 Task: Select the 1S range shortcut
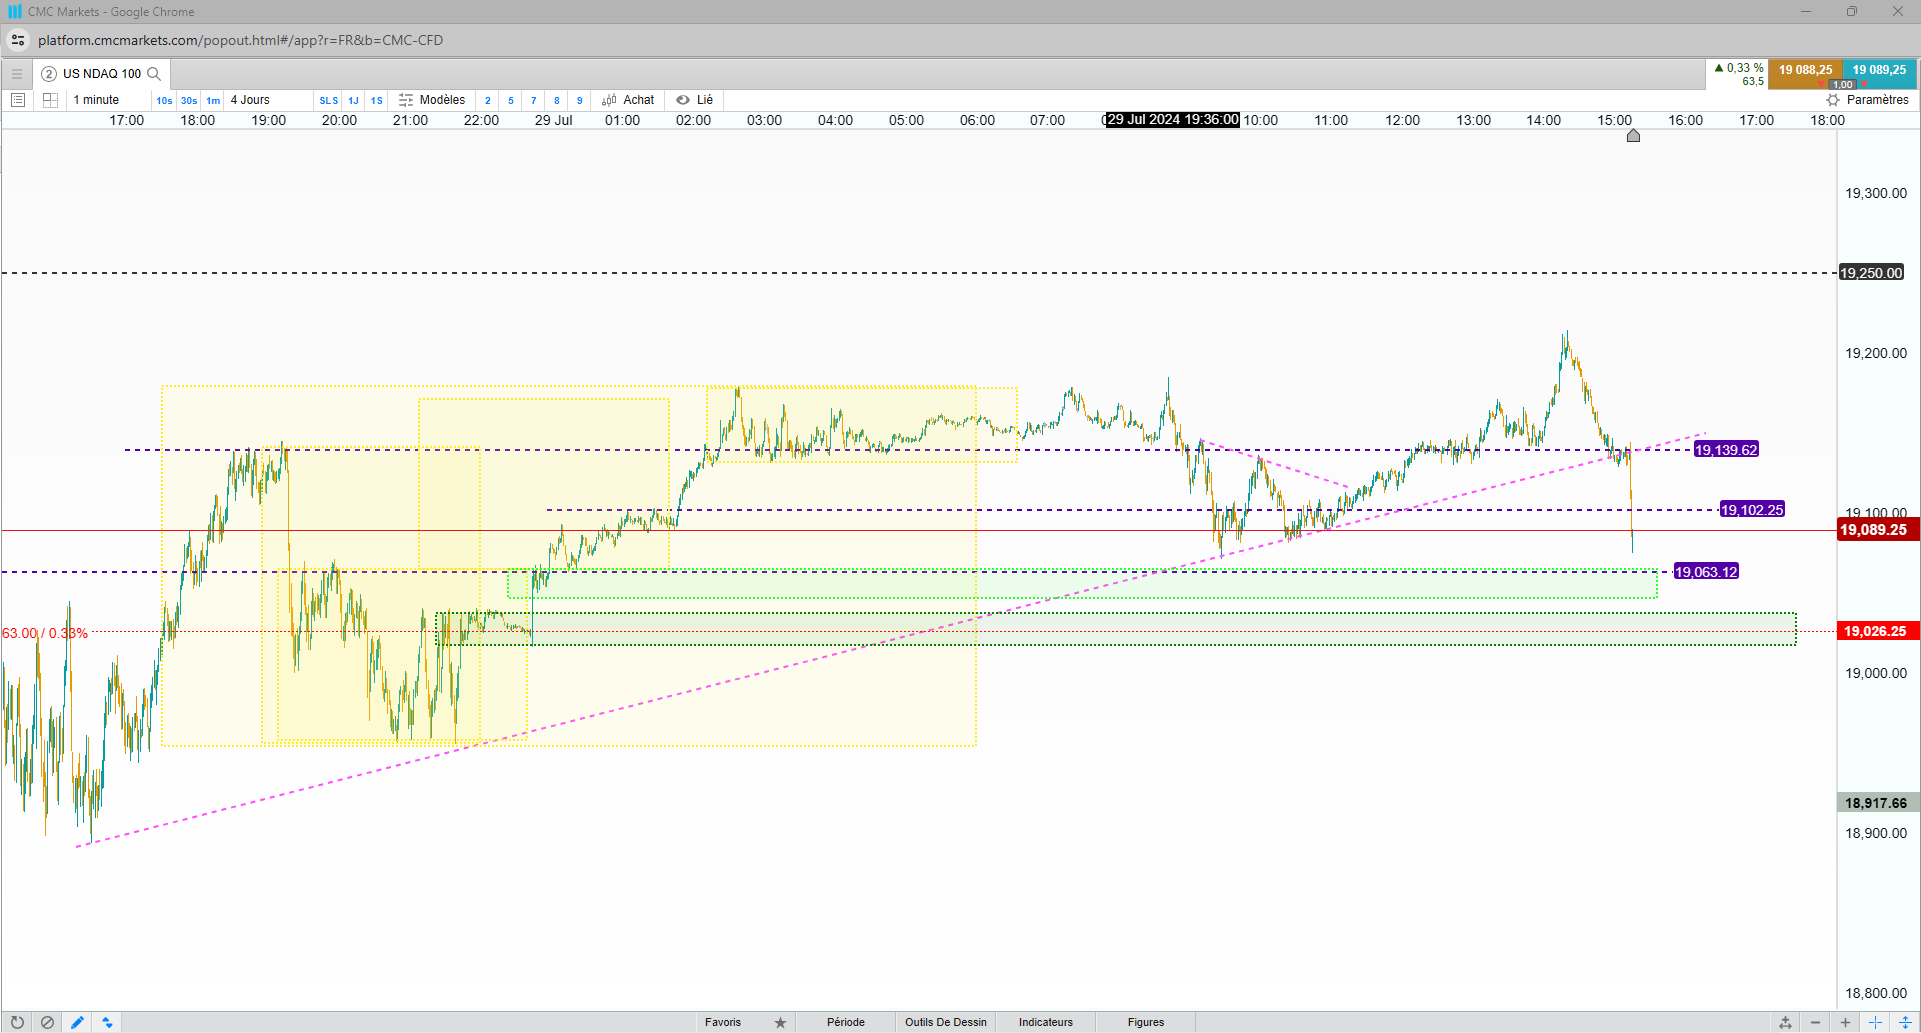(377, 100)
